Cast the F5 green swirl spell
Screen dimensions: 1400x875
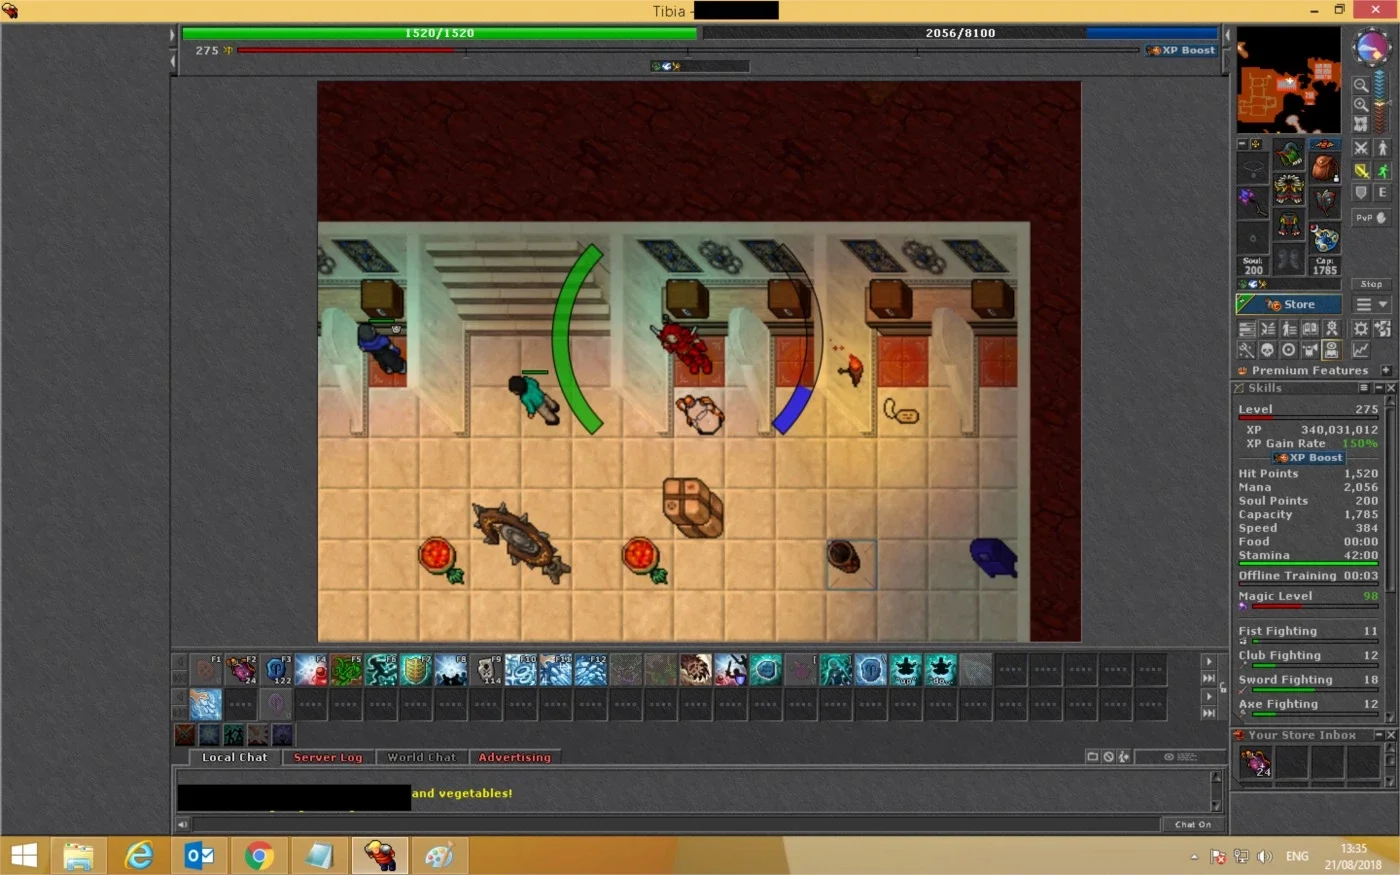[x=346, y=669]
